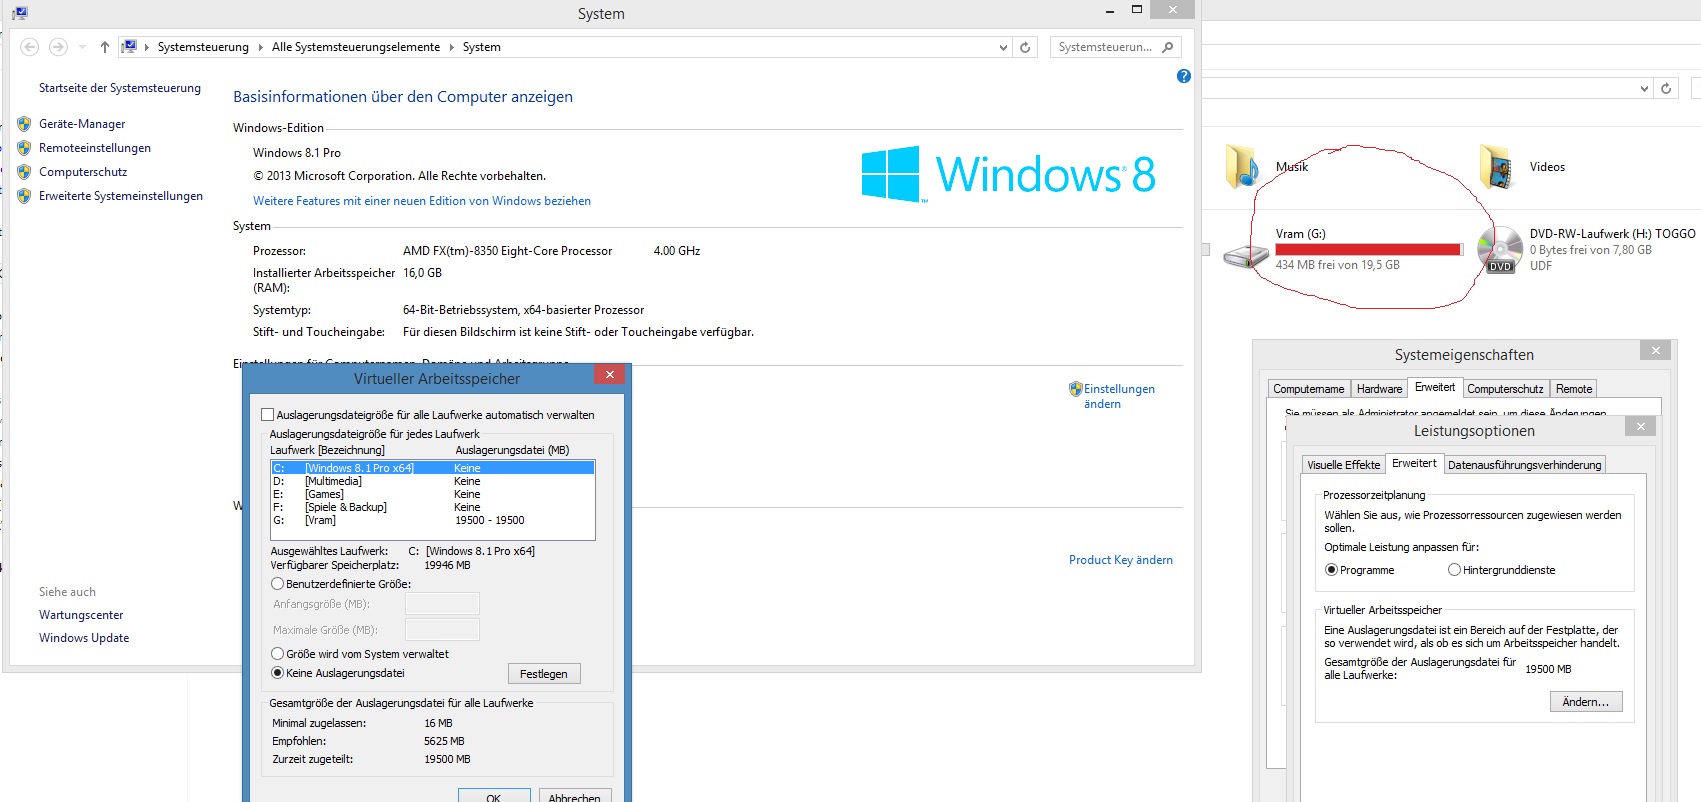
Task: Go forward with the navigation arrow
Action: (x=58, y=47)
